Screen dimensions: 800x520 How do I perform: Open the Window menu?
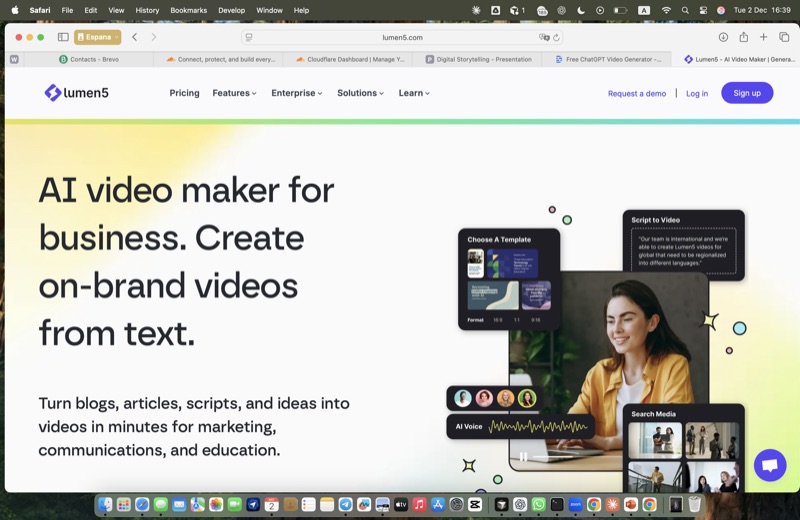pyautogui.click(x=269, y=10)
